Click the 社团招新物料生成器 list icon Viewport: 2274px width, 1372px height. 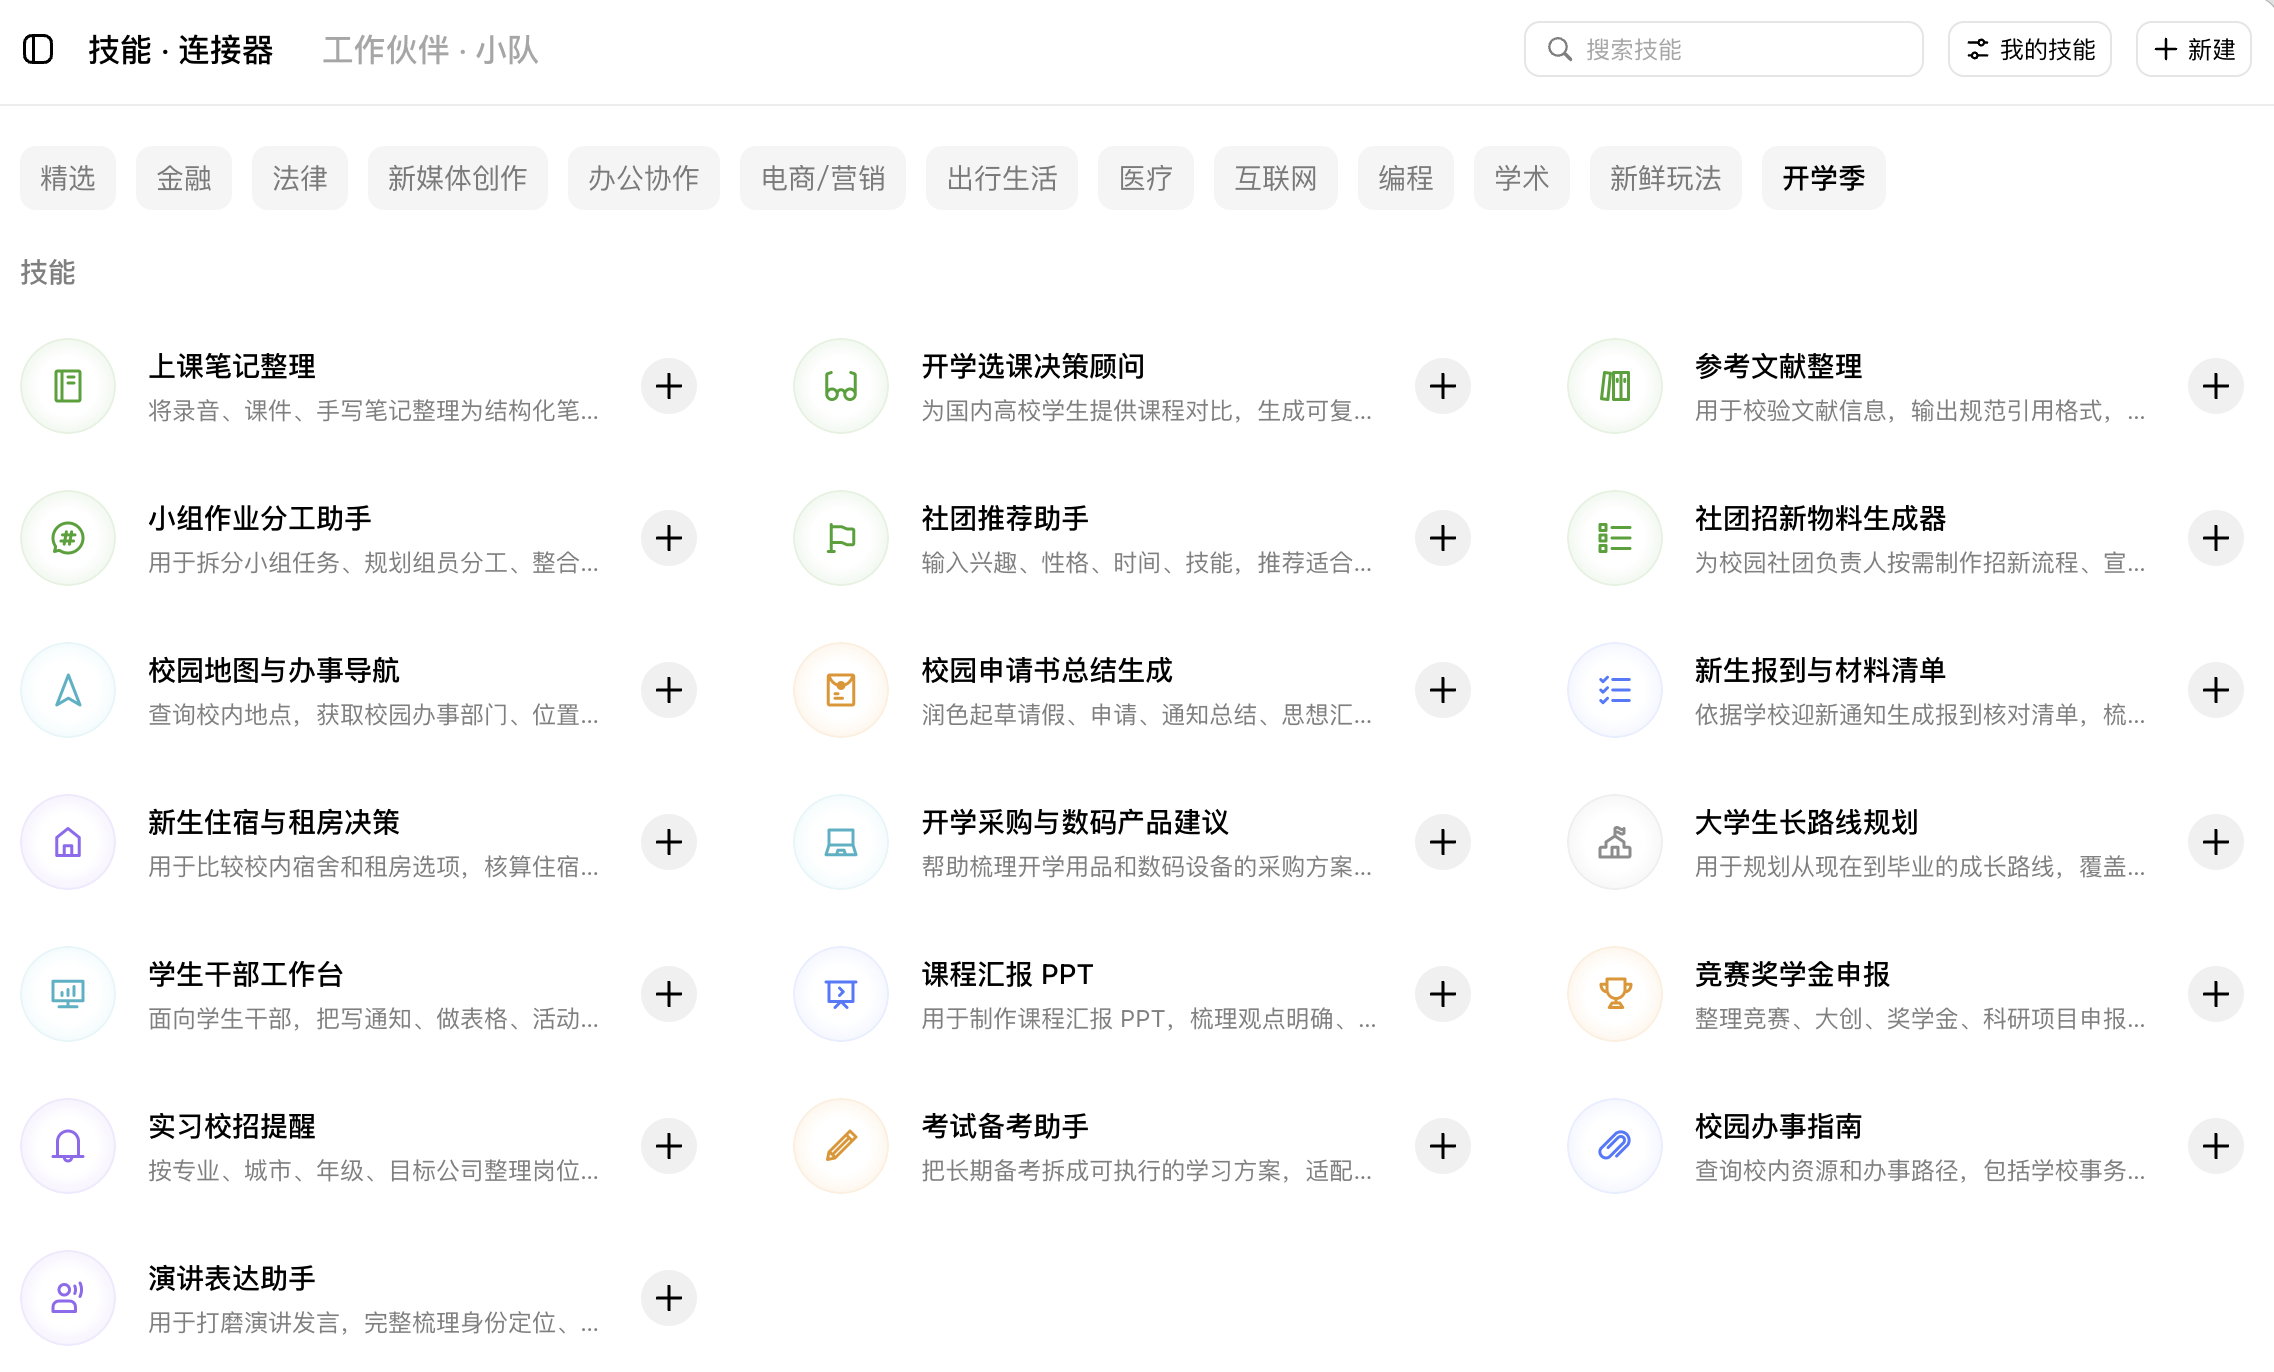(1615, 538)
